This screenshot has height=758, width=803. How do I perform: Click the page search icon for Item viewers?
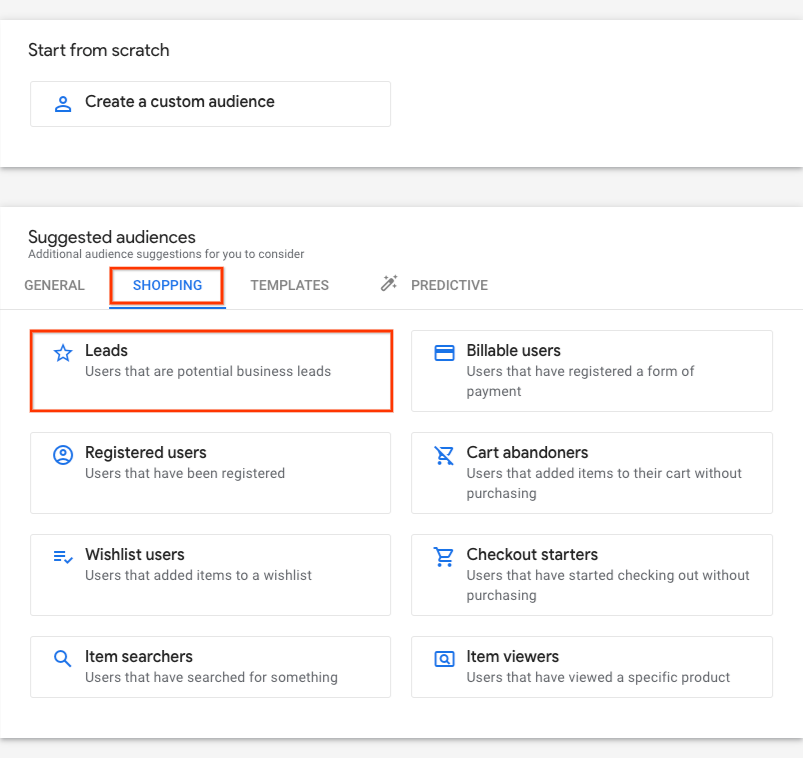click(444, 659)
